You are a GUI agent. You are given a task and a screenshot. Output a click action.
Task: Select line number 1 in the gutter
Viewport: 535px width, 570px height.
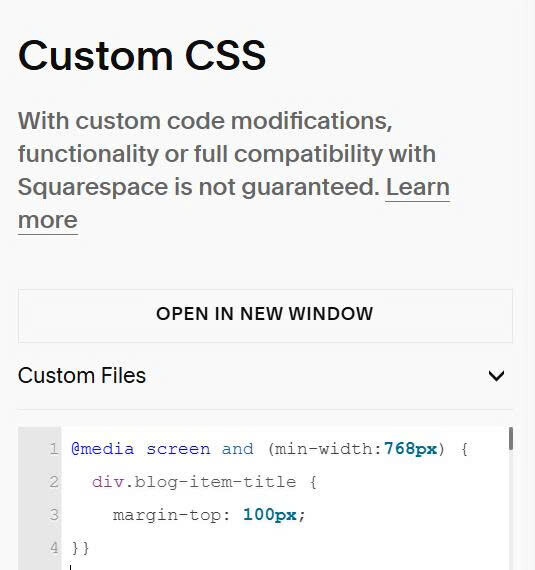click(x=54, y=449)
